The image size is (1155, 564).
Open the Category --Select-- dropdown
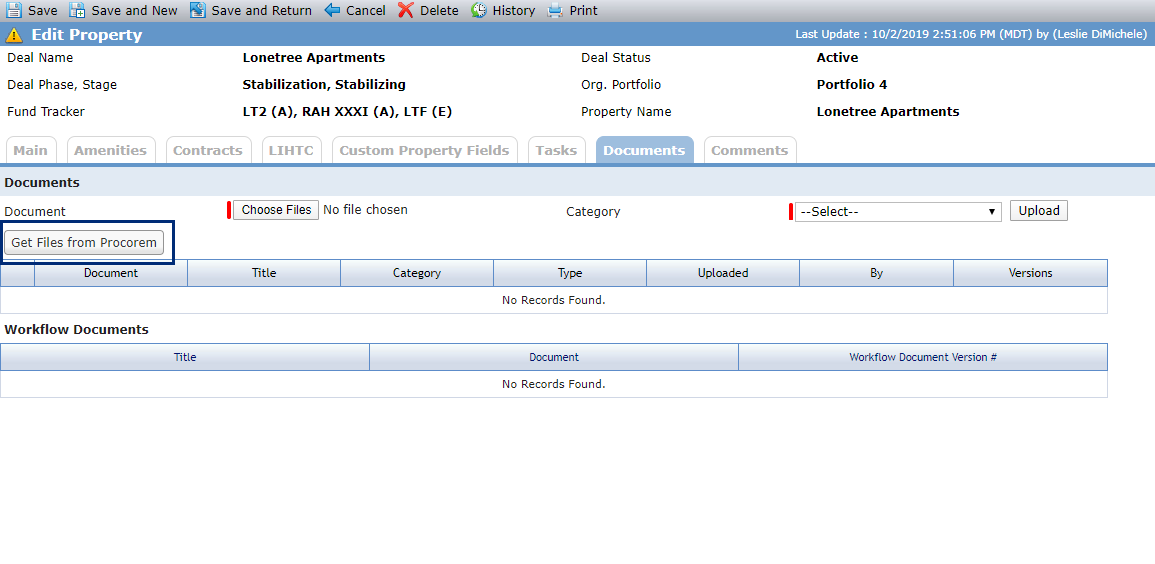tap(898, 212)
